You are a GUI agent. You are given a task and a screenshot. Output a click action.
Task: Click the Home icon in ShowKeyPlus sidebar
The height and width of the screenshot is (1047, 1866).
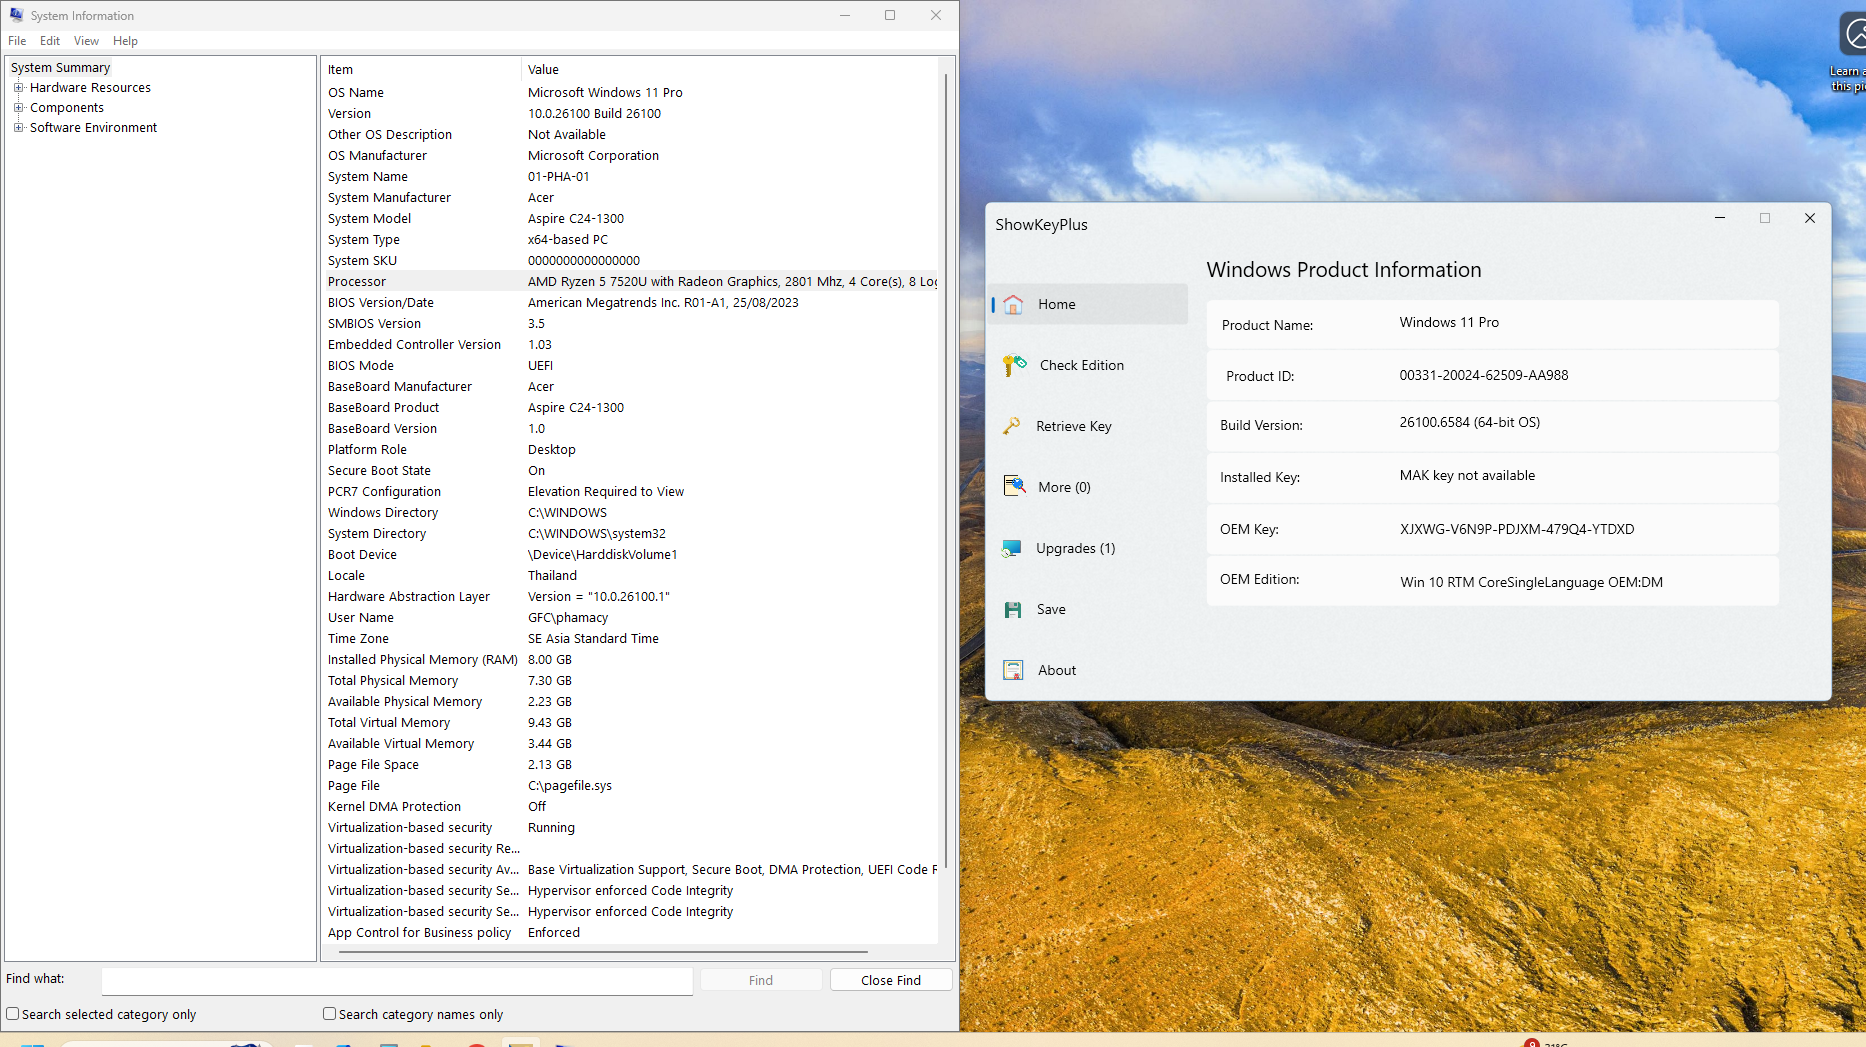pyautogui.click(x=1013, y=305)
